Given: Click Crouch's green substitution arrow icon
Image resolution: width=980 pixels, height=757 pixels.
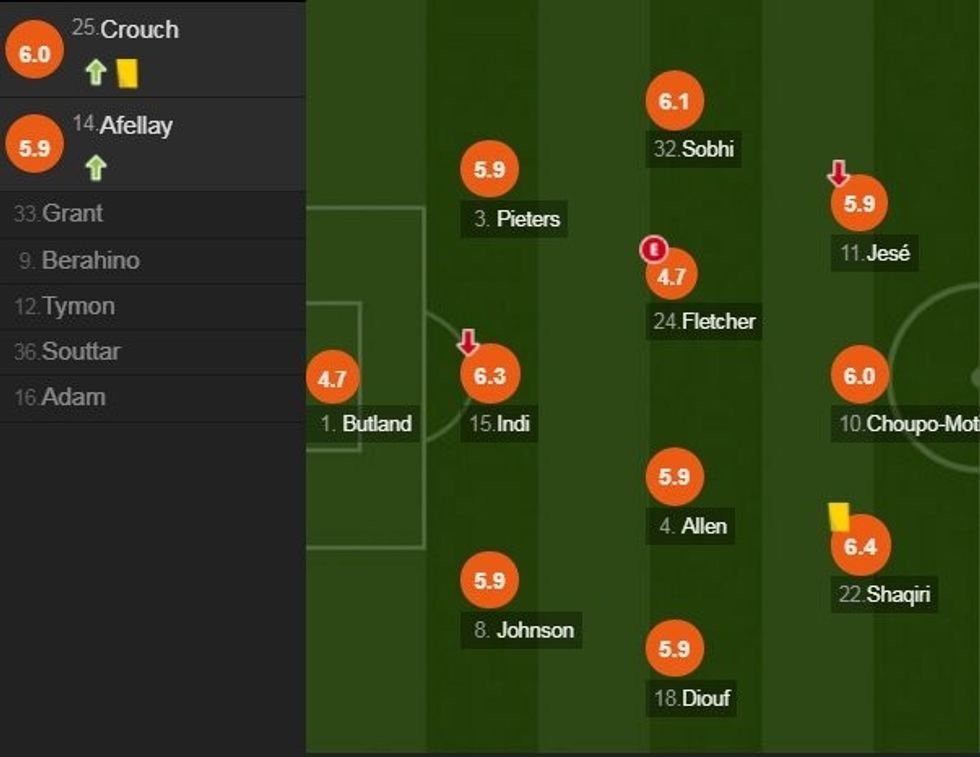Looking at the screenshot, I should pos(95,72).
